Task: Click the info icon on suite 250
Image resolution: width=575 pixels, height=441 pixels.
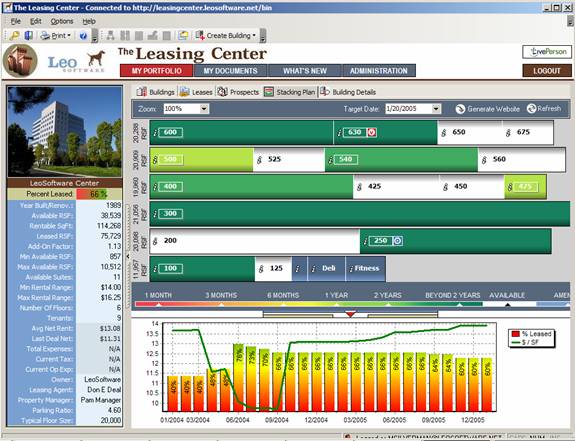Action: (x=365, y=241)
